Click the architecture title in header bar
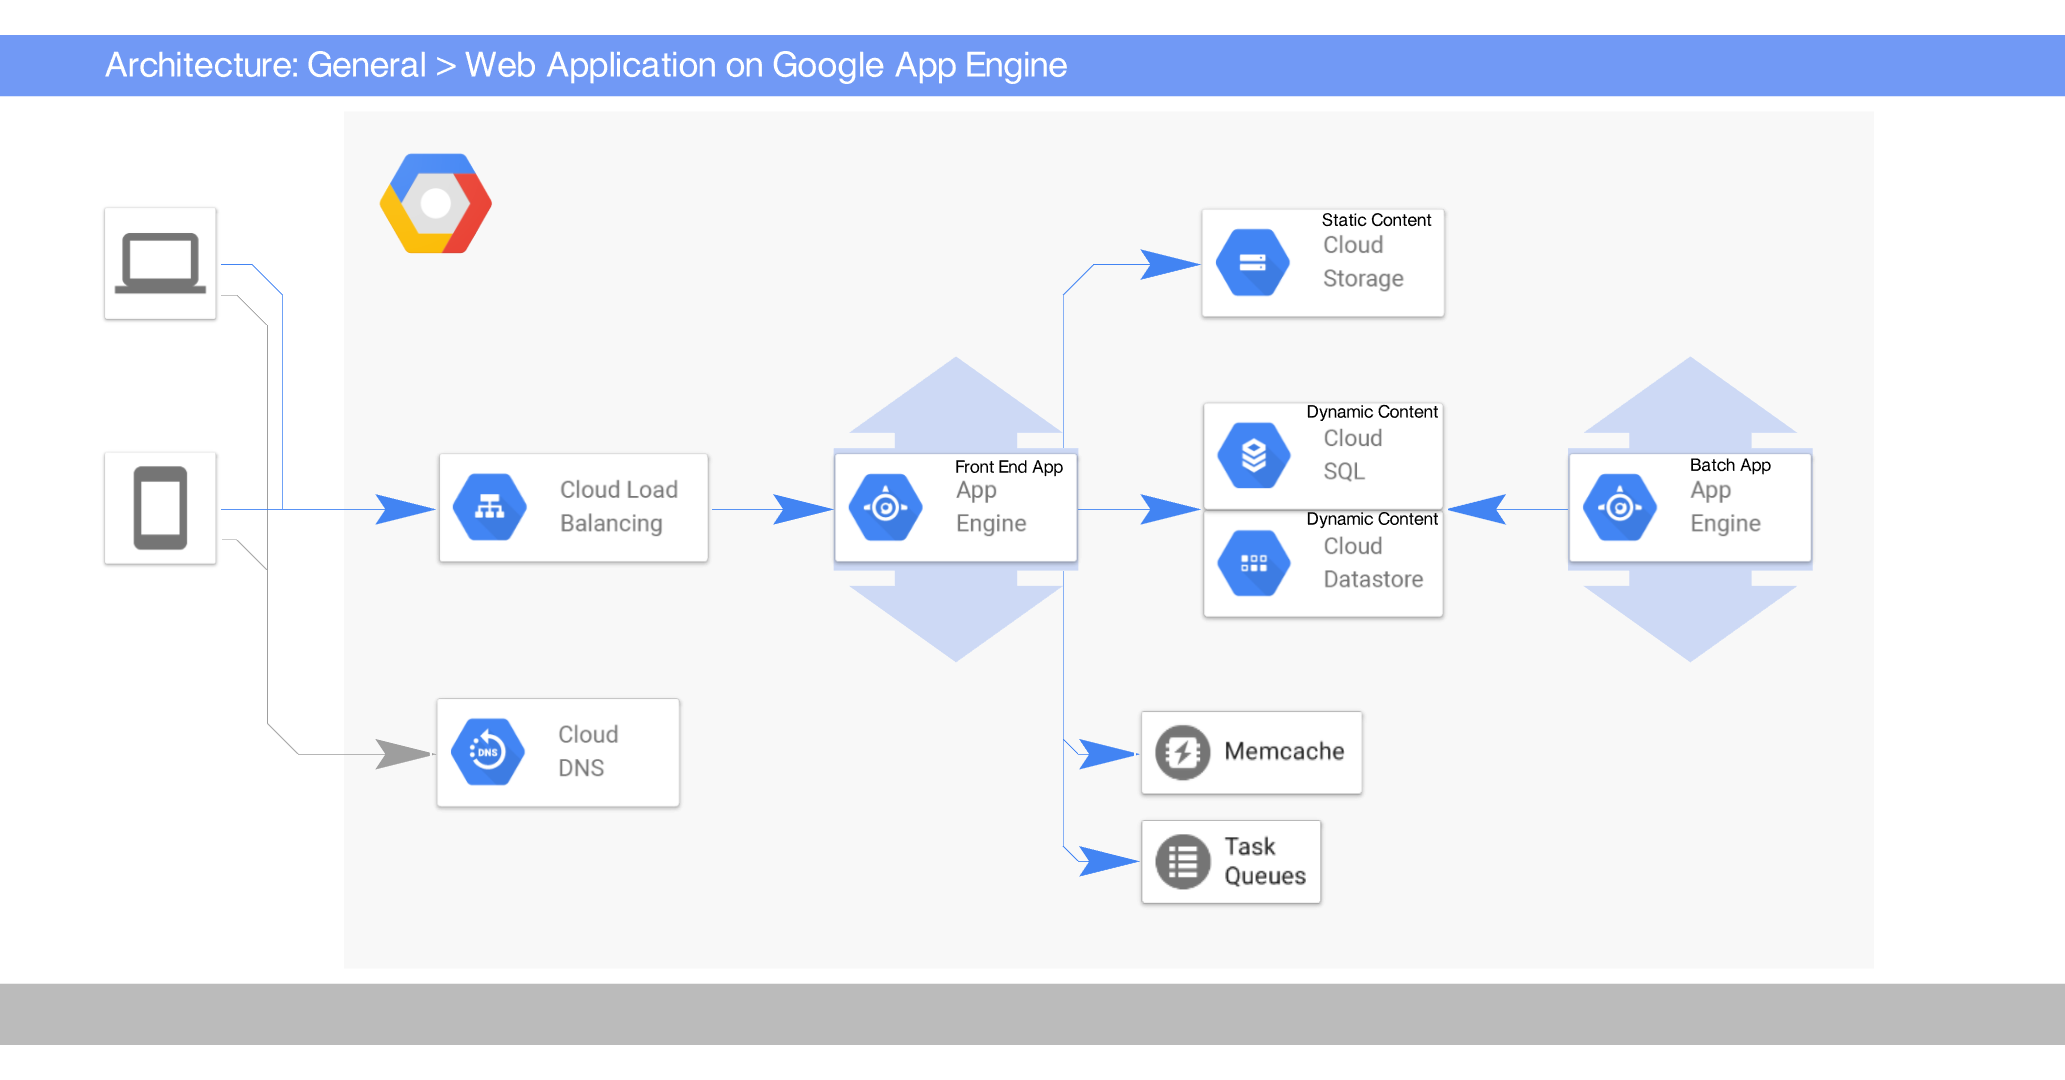This screenshot has width=2065, height=1080. (x=586, y=66)
